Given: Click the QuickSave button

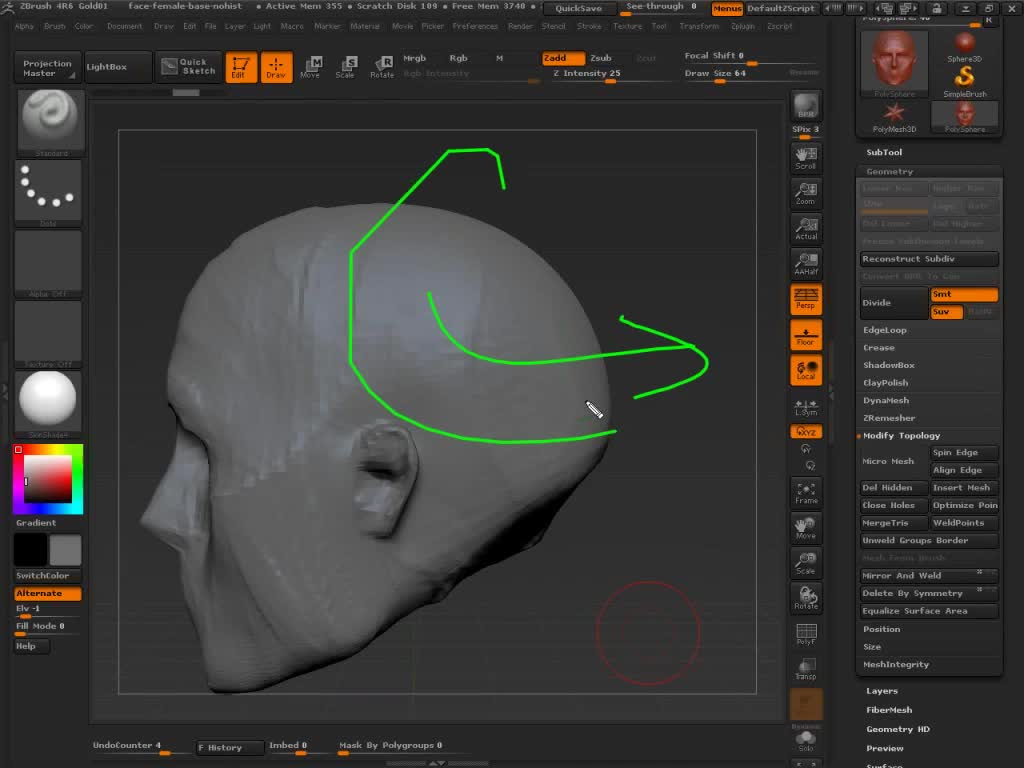Looking at the screenshot, I should click(x=579, y=8).
